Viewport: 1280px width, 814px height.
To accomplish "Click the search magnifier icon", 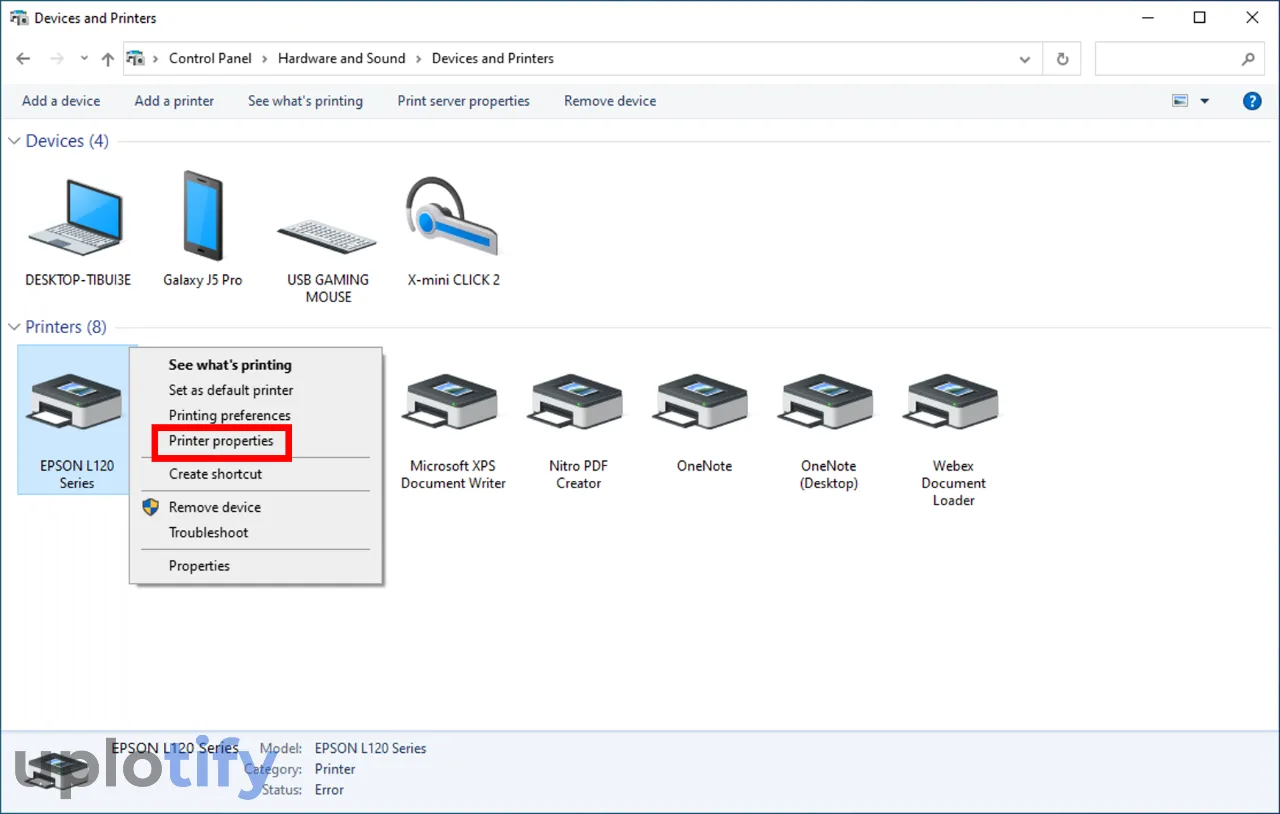I will (1248, 59).
